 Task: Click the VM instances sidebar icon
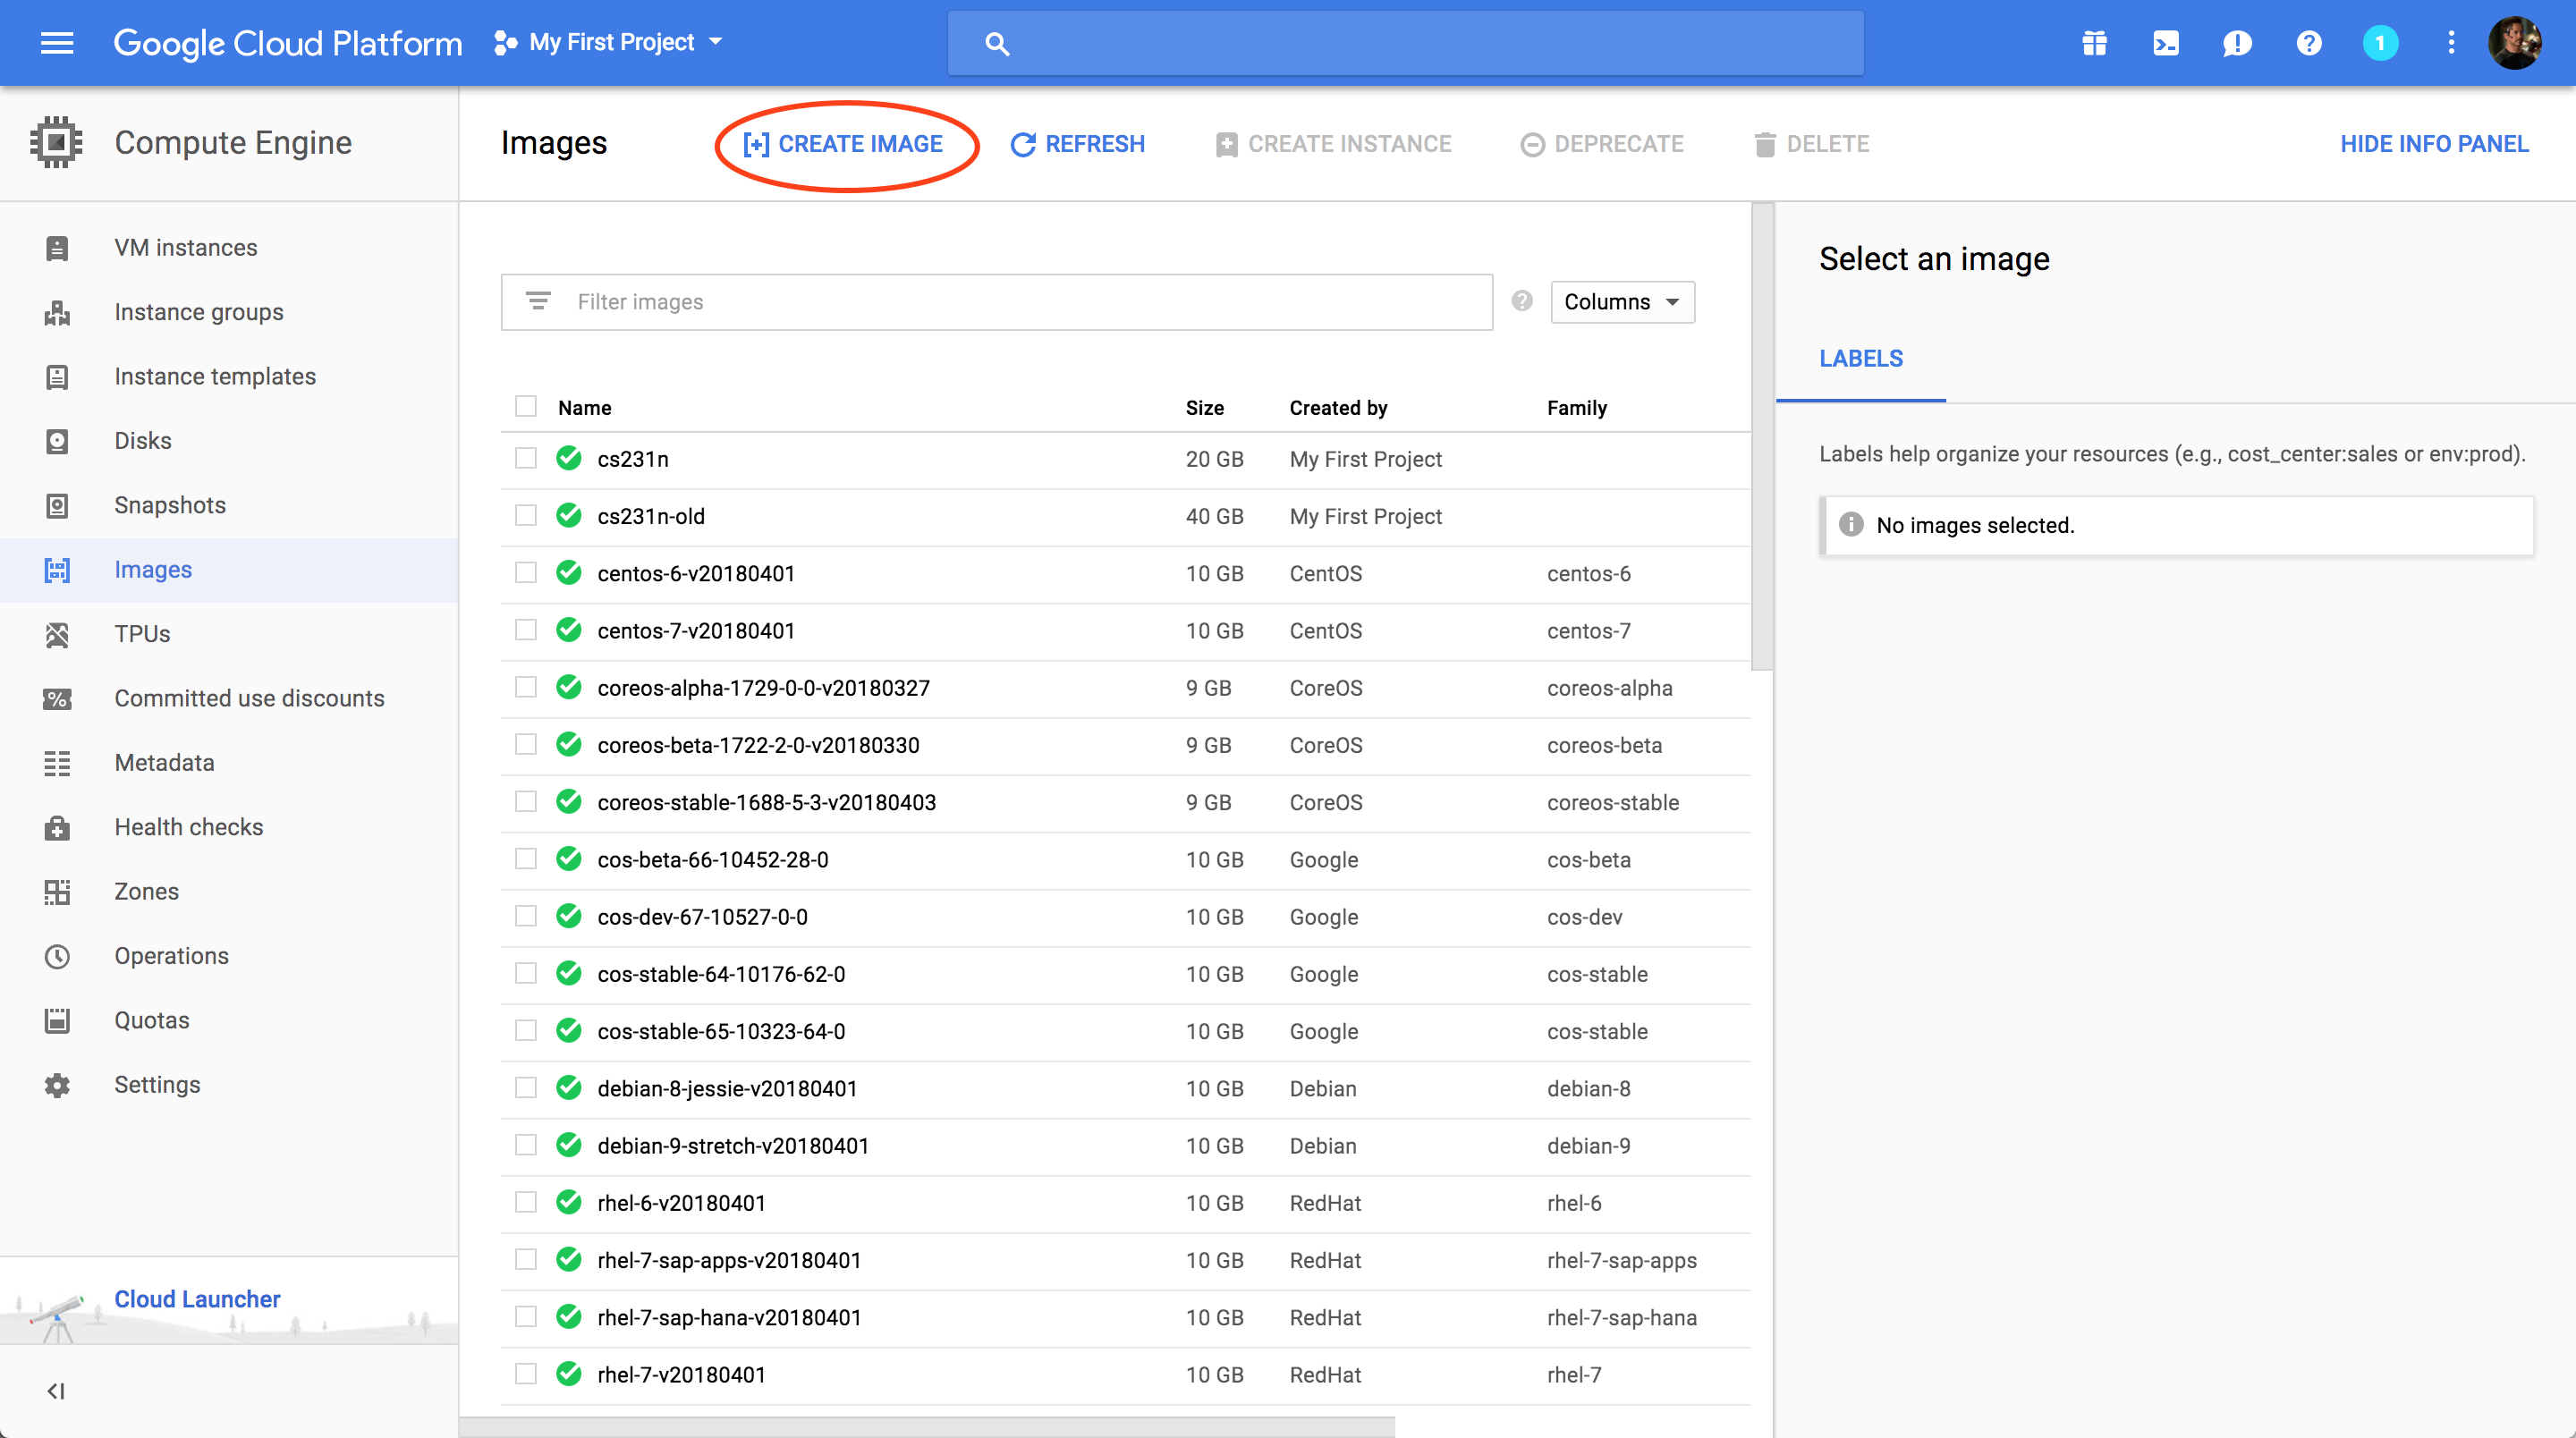tap(57, 248)
